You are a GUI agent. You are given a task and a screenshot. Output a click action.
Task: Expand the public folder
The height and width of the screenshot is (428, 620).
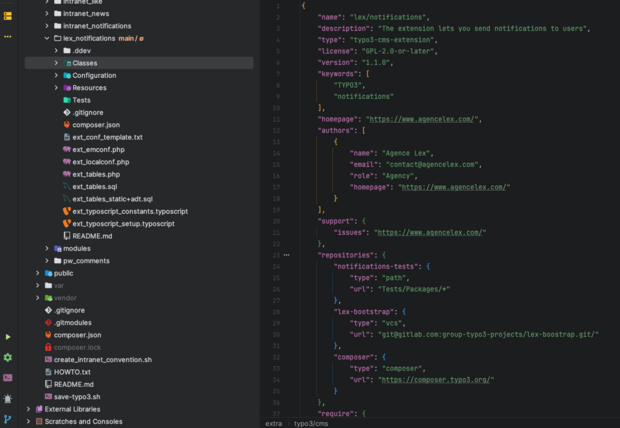point(38,273)
